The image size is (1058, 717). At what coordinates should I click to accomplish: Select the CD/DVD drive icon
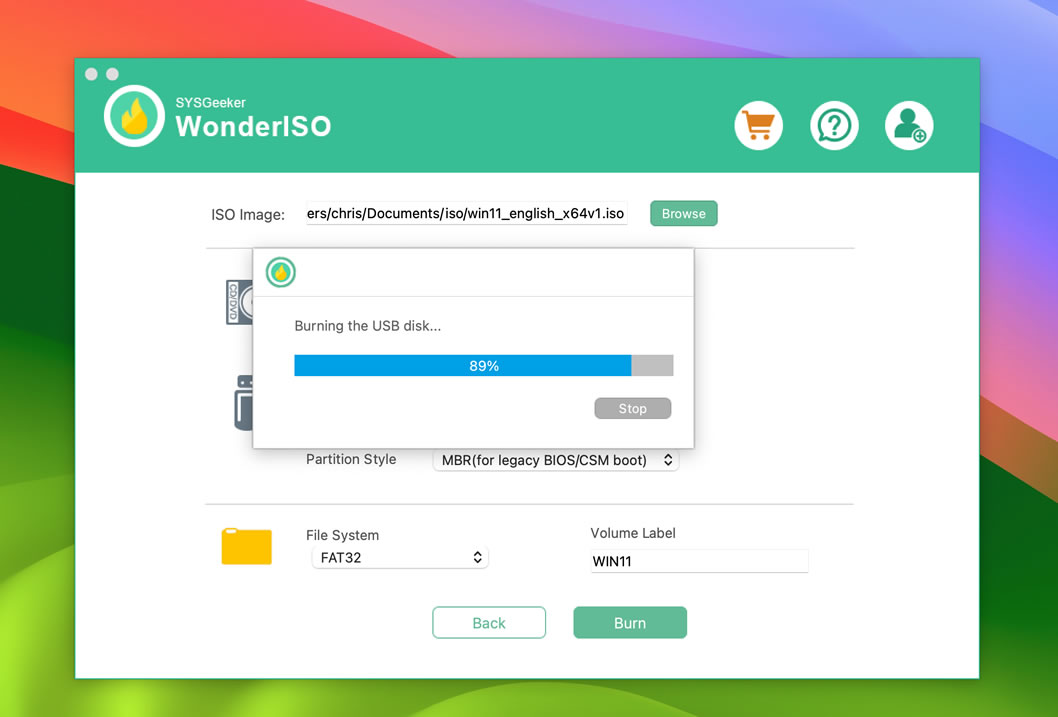[239, 302]
